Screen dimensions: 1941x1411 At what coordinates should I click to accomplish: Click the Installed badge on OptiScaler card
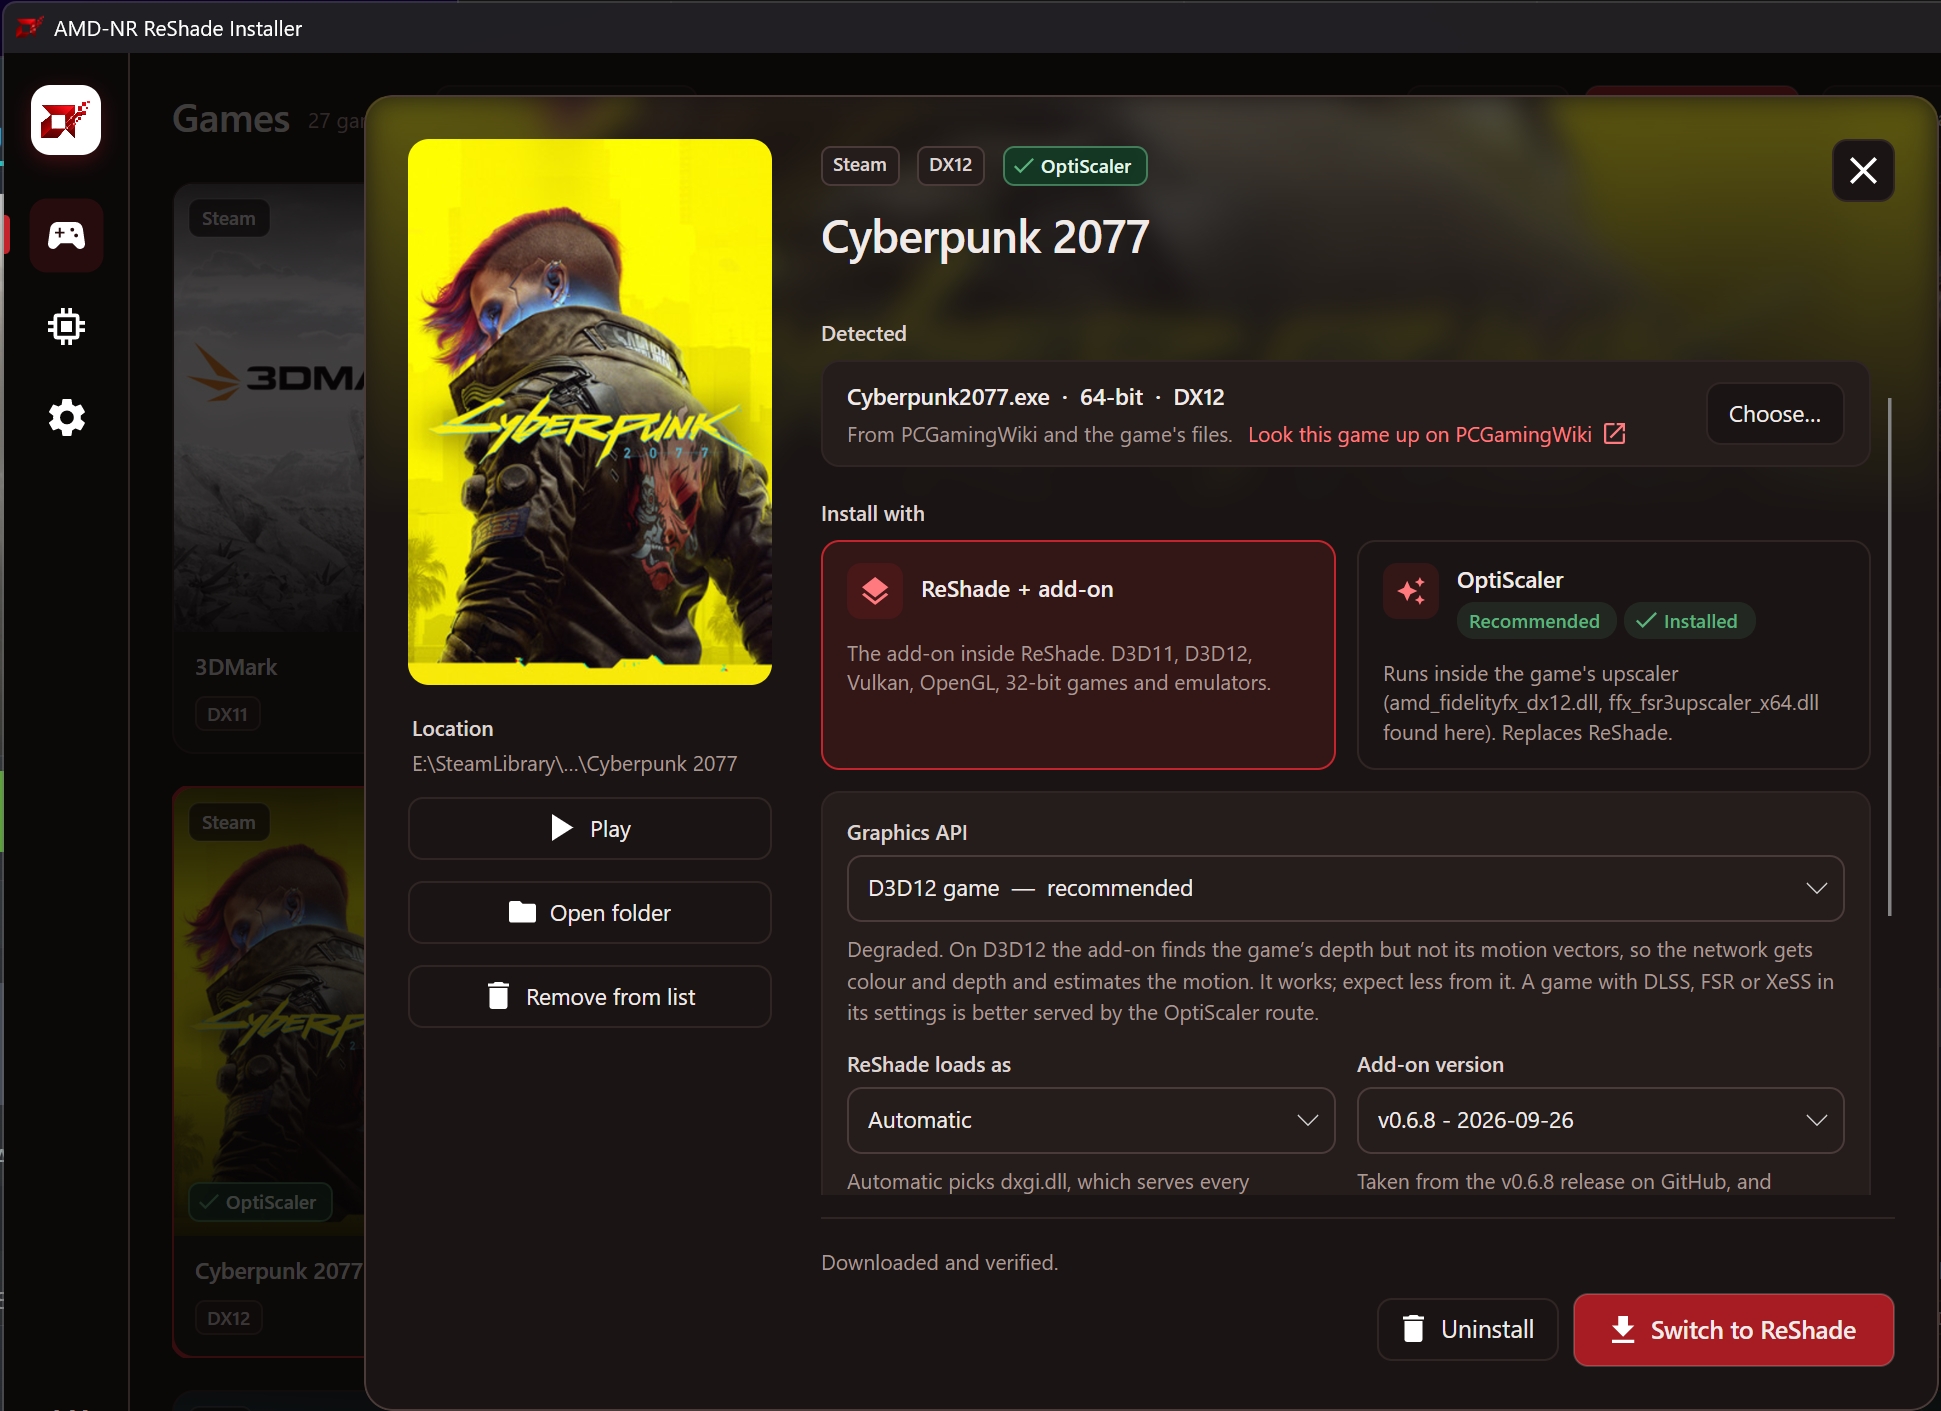coord(1689,621)
